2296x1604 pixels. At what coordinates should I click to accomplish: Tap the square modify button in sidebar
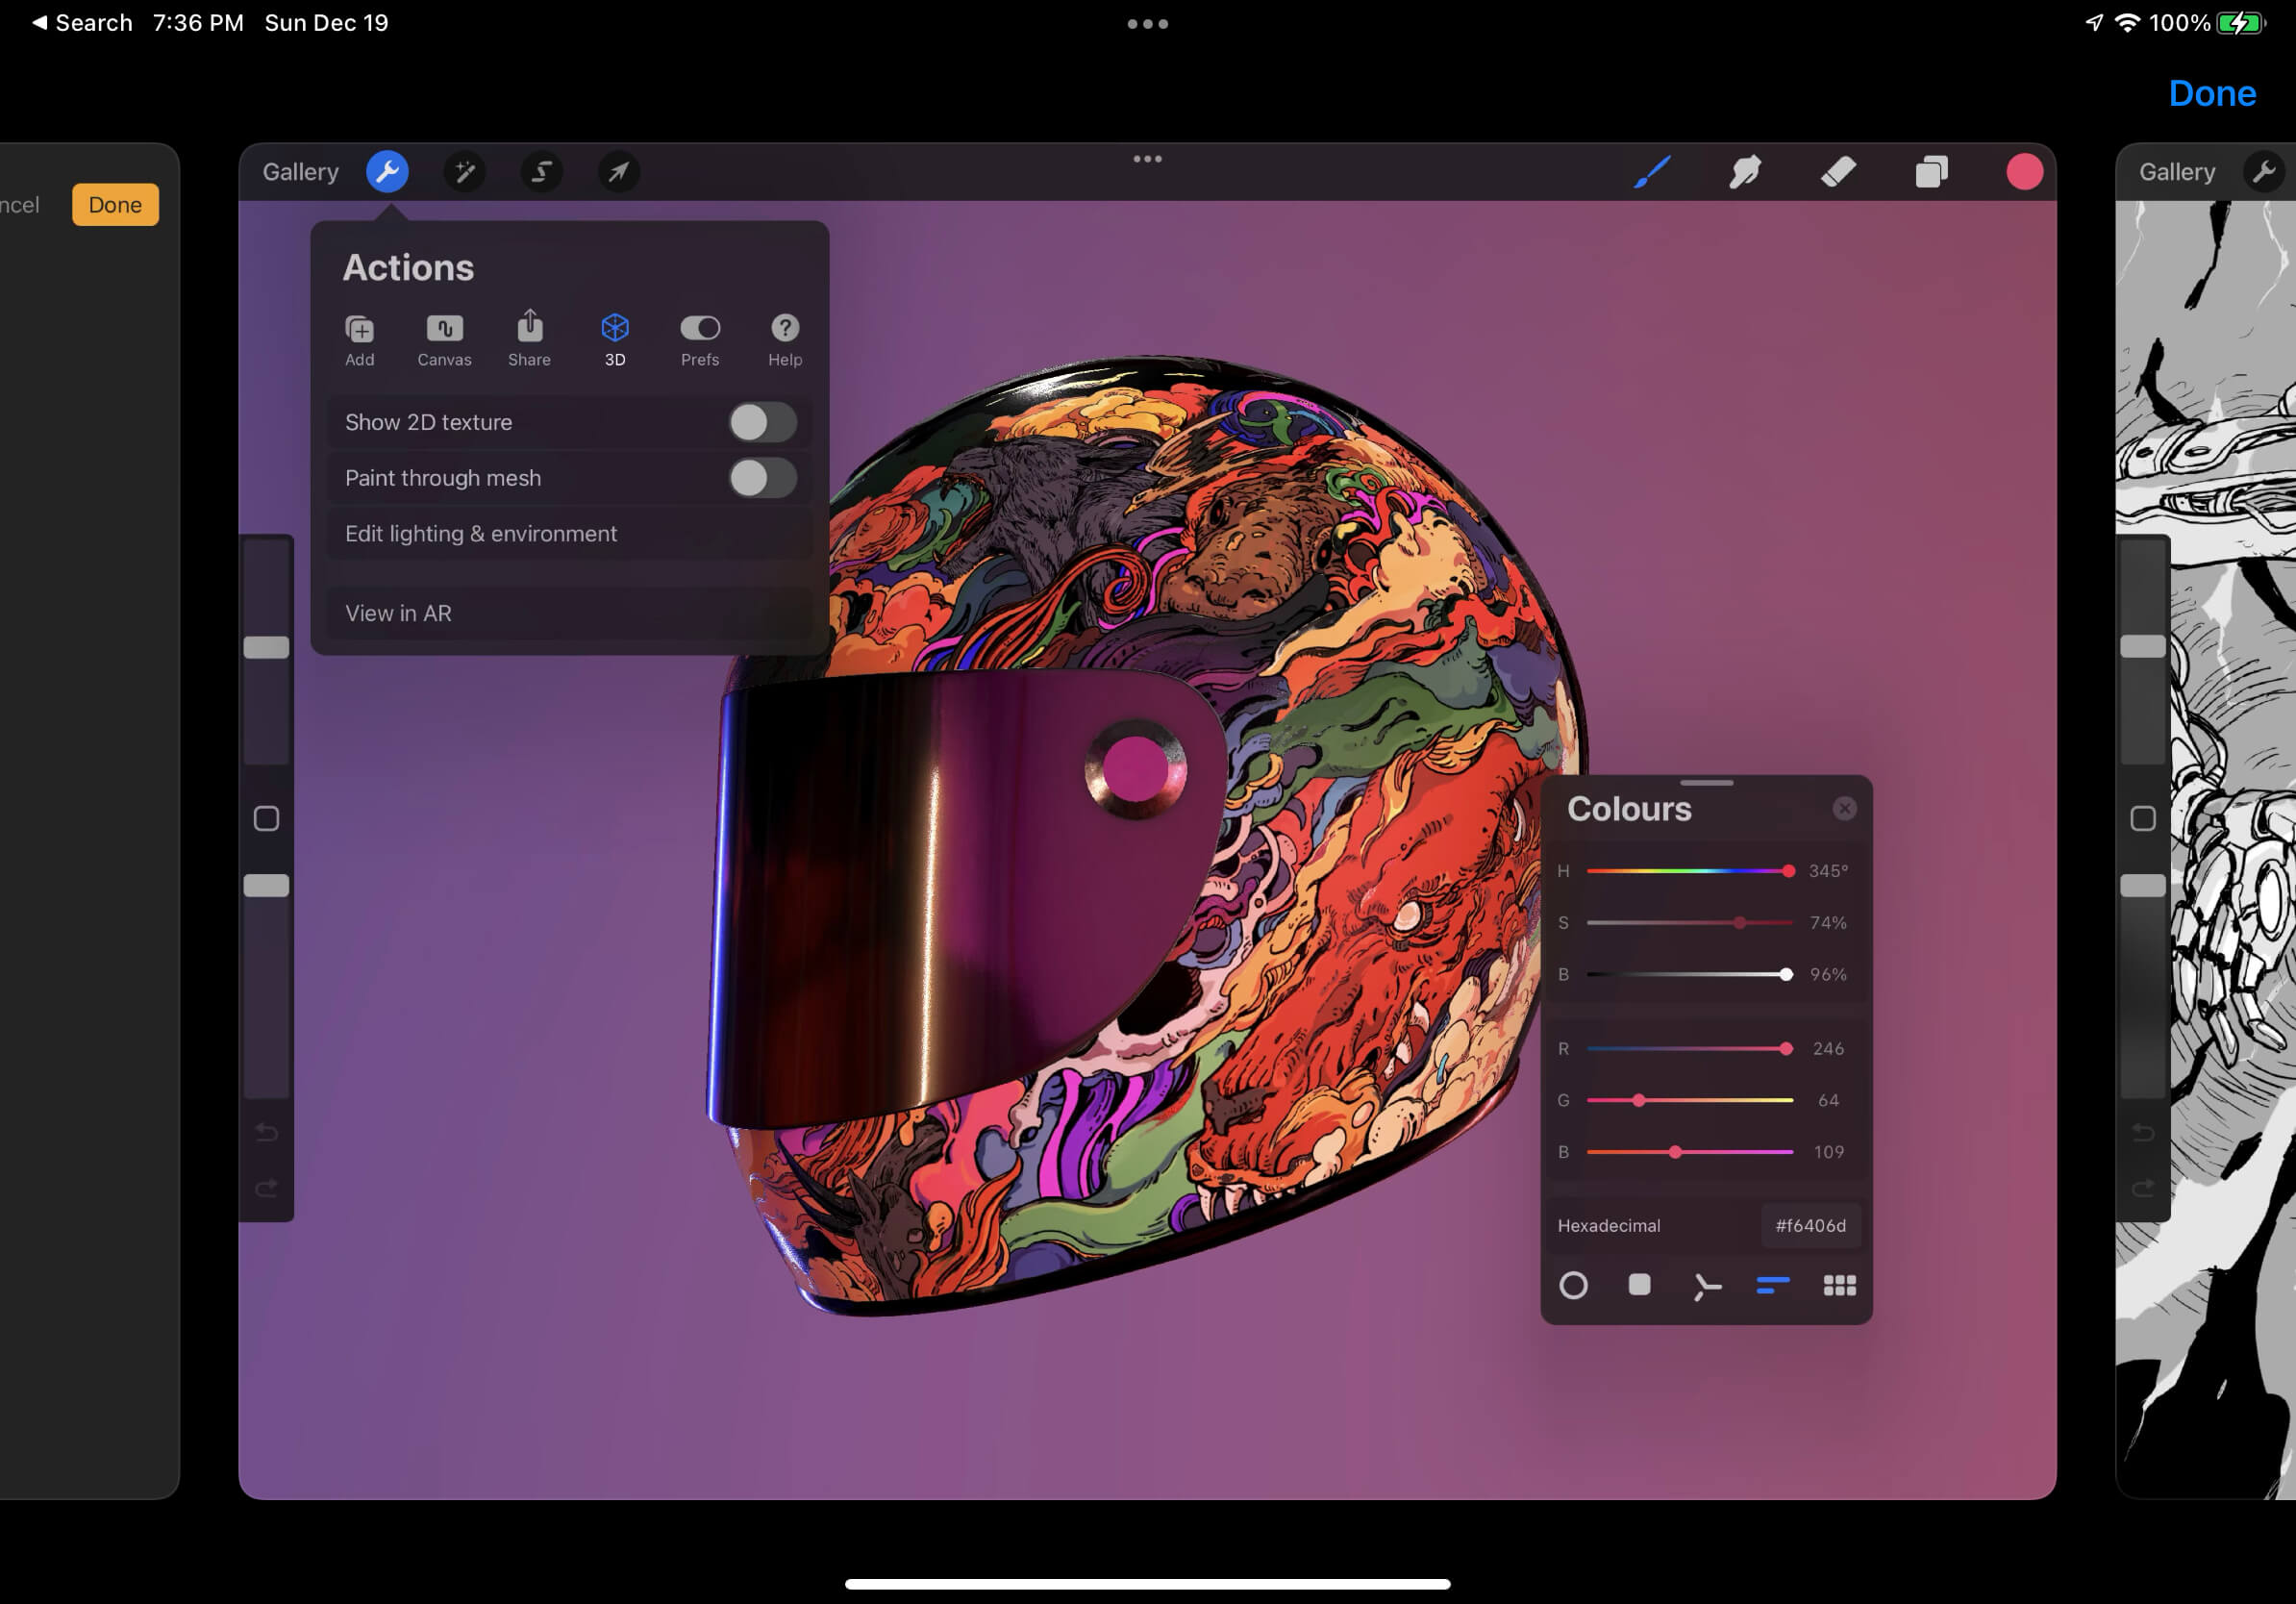[266, 818]
